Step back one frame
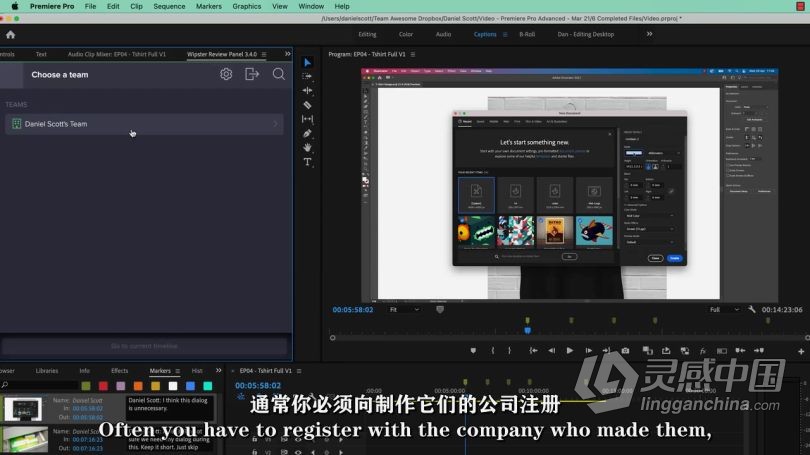This screenshot has height=455, width=810. [552, 351]
